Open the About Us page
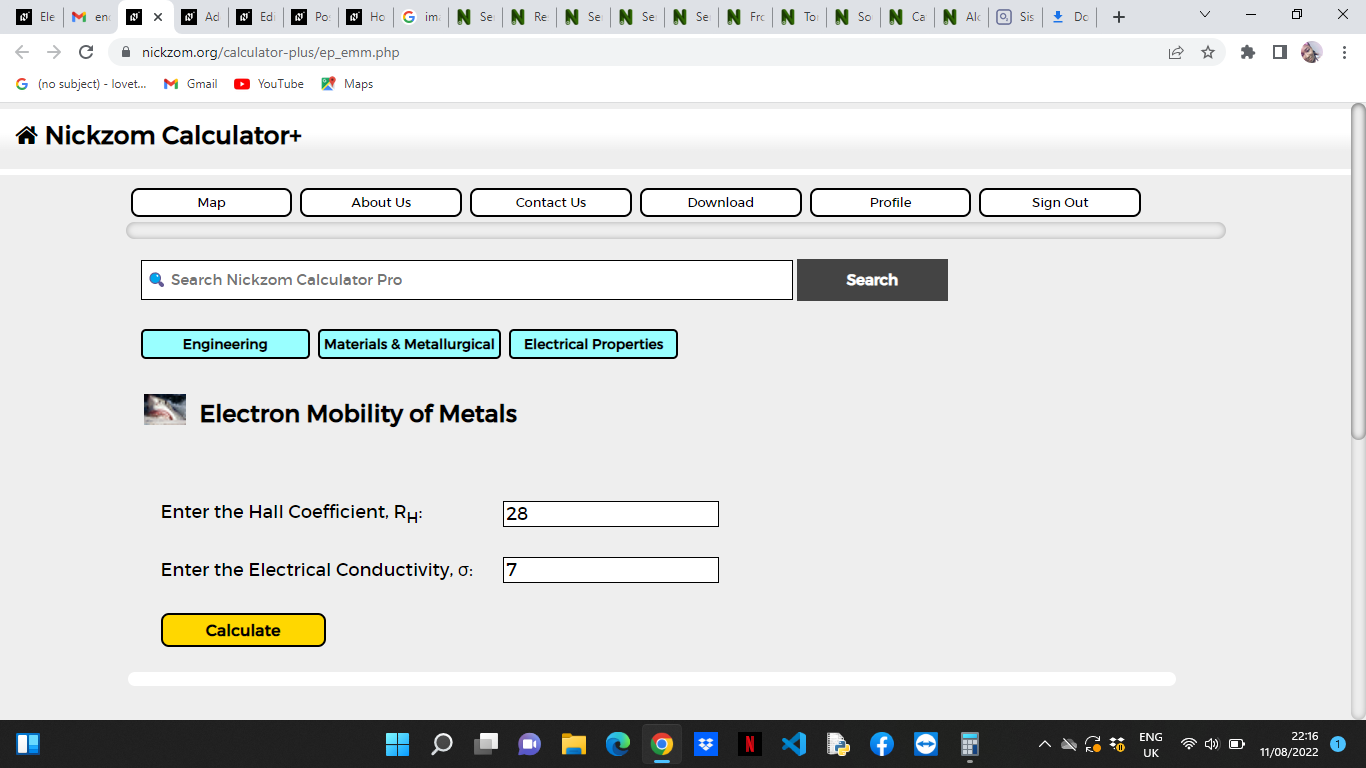Screen dimensions: 1366x768 point(381,202)
